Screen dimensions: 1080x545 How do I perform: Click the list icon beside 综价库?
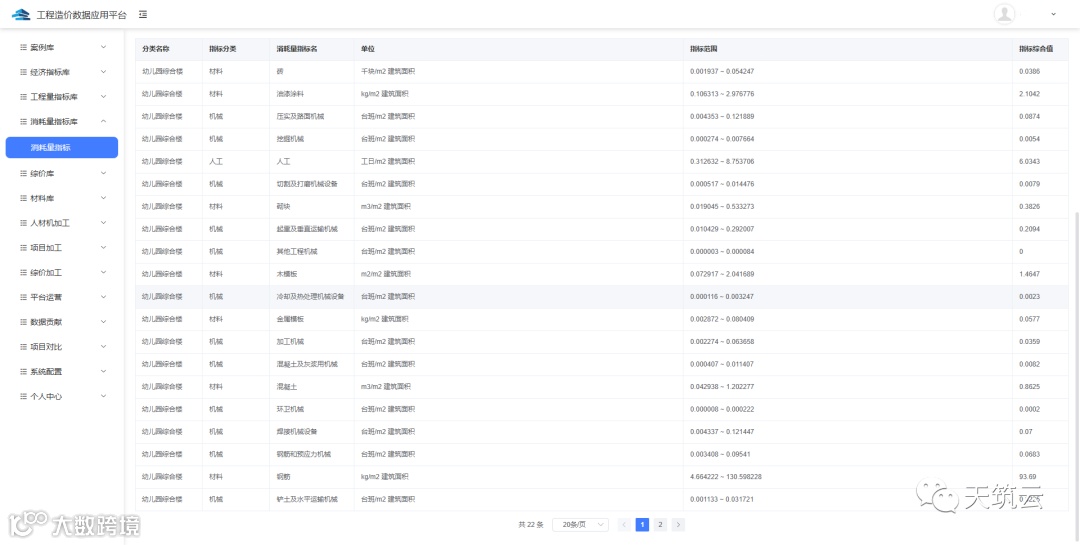(x=23, y=174)
